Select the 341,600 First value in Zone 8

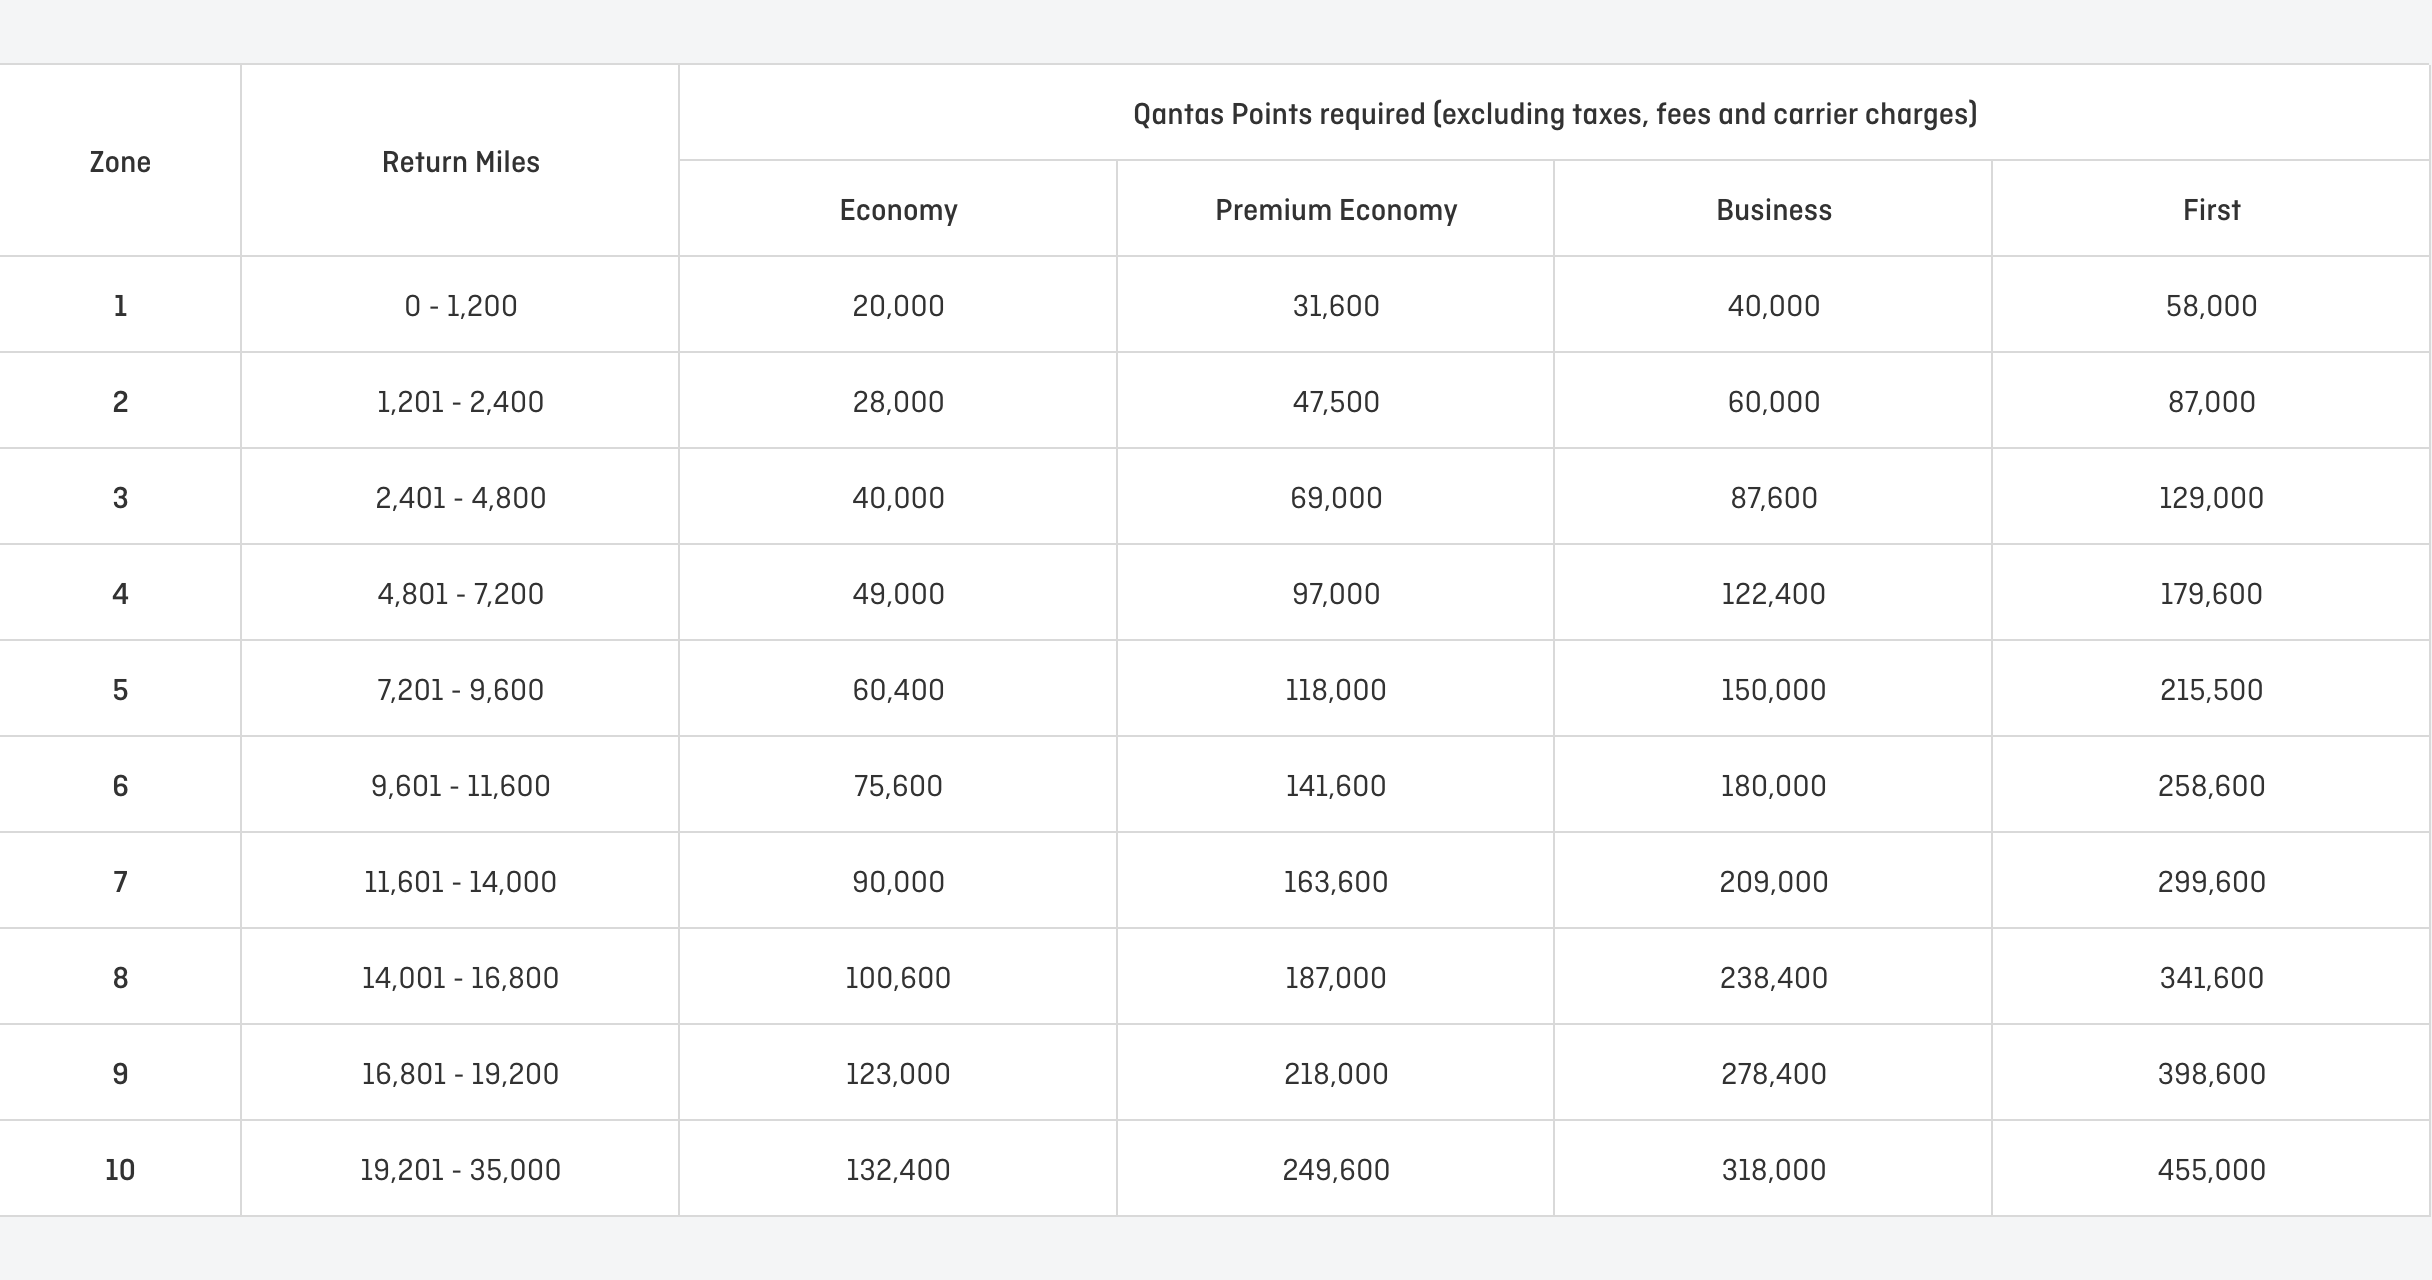2211,977
